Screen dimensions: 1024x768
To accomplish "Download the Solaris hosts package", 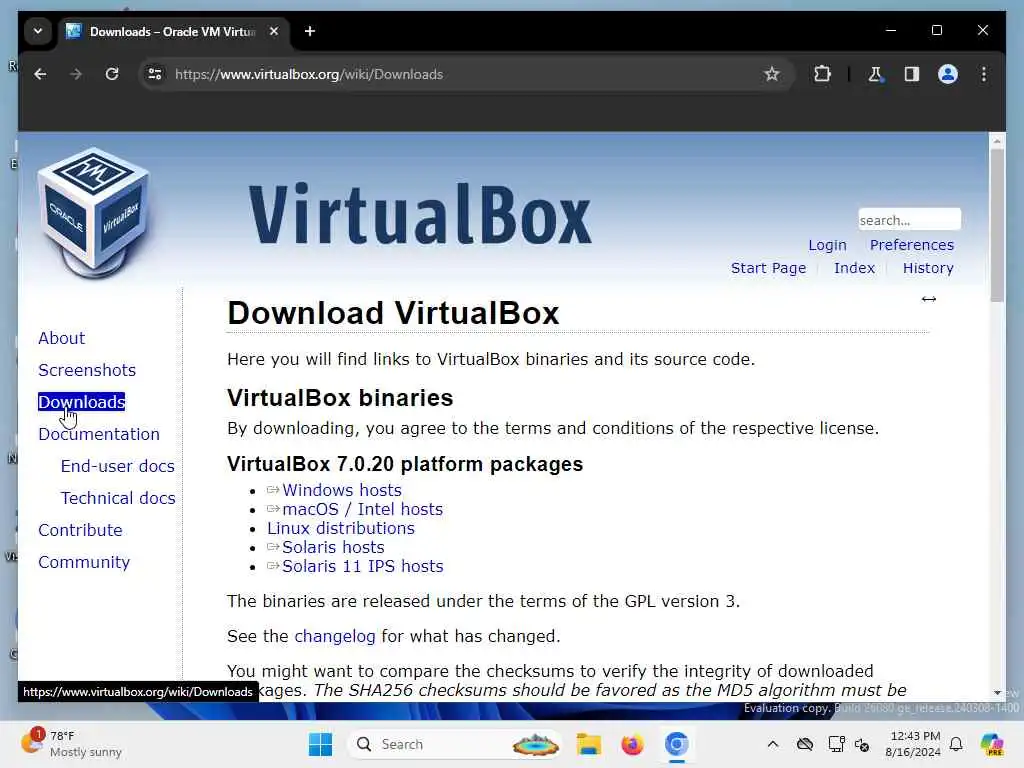I will pyautogui.click(x=333, y=547).
